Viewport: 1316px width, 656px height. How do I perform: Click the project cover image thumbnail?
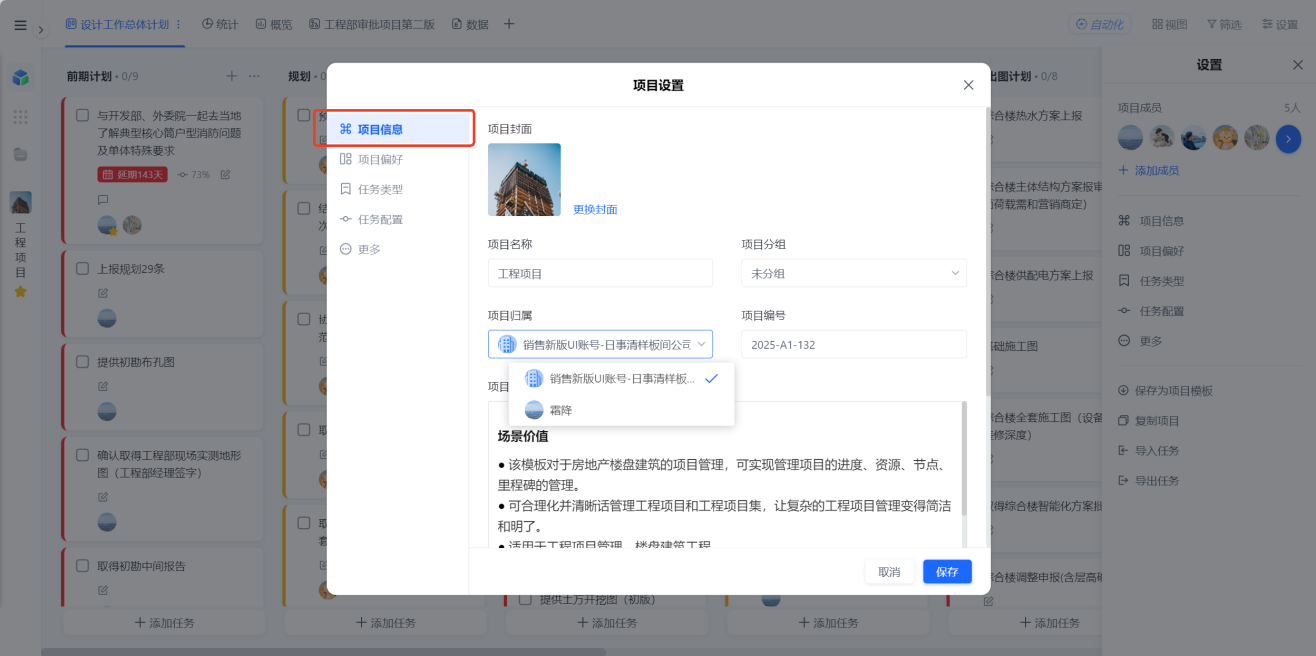point(524,180)
